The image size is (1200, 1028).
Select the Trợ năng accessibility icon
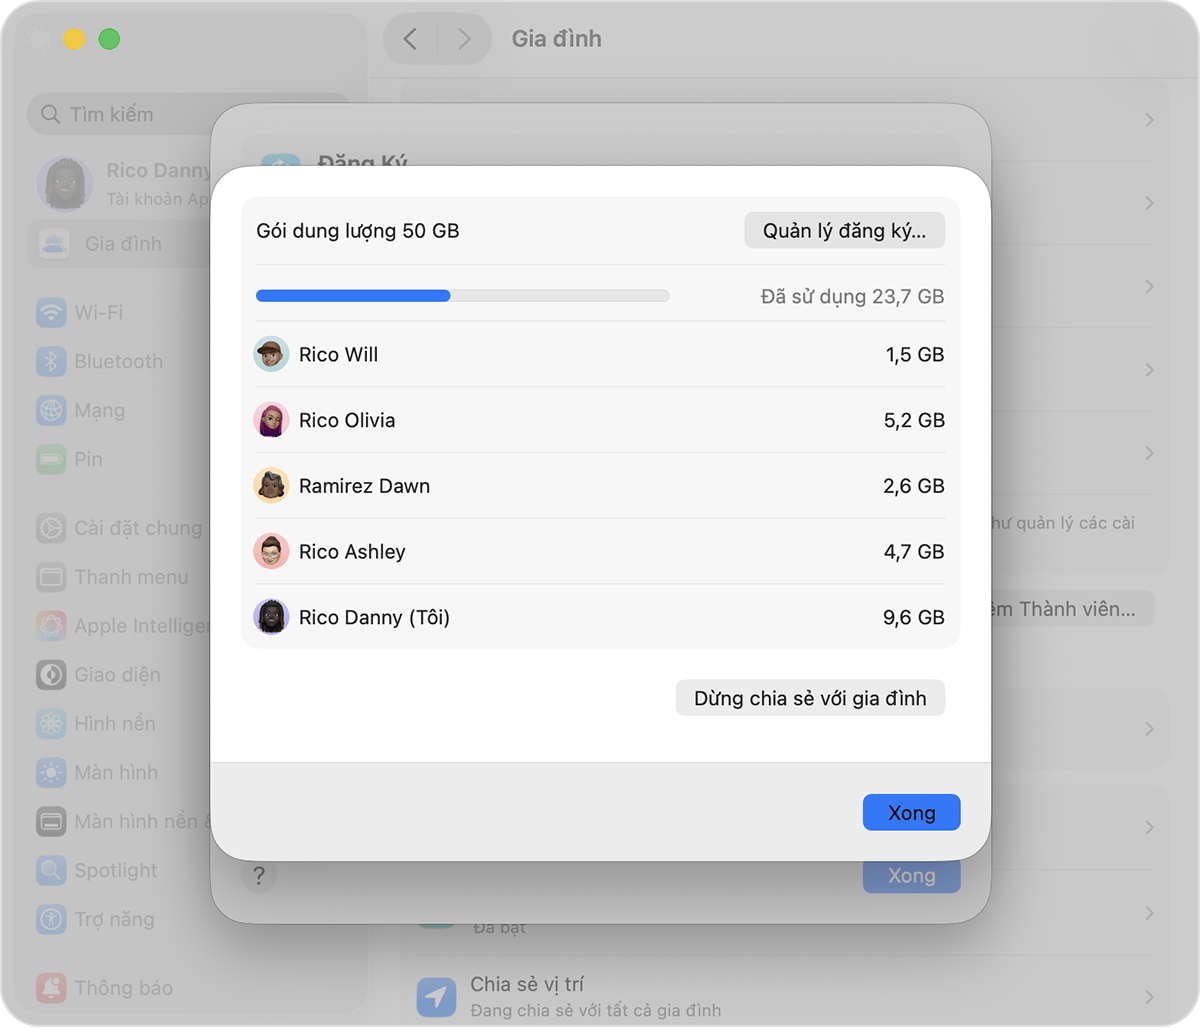50,919
